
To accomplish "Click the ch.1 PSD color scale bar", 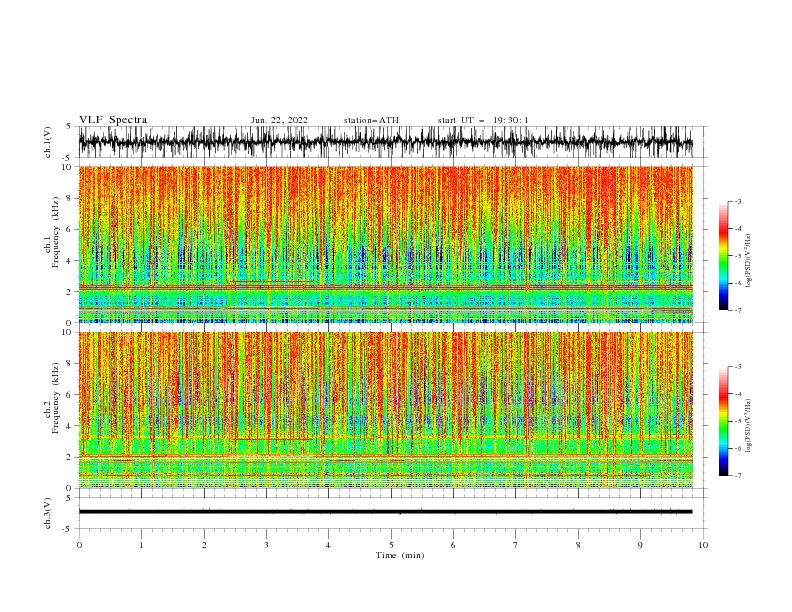I will click(723, 256).
